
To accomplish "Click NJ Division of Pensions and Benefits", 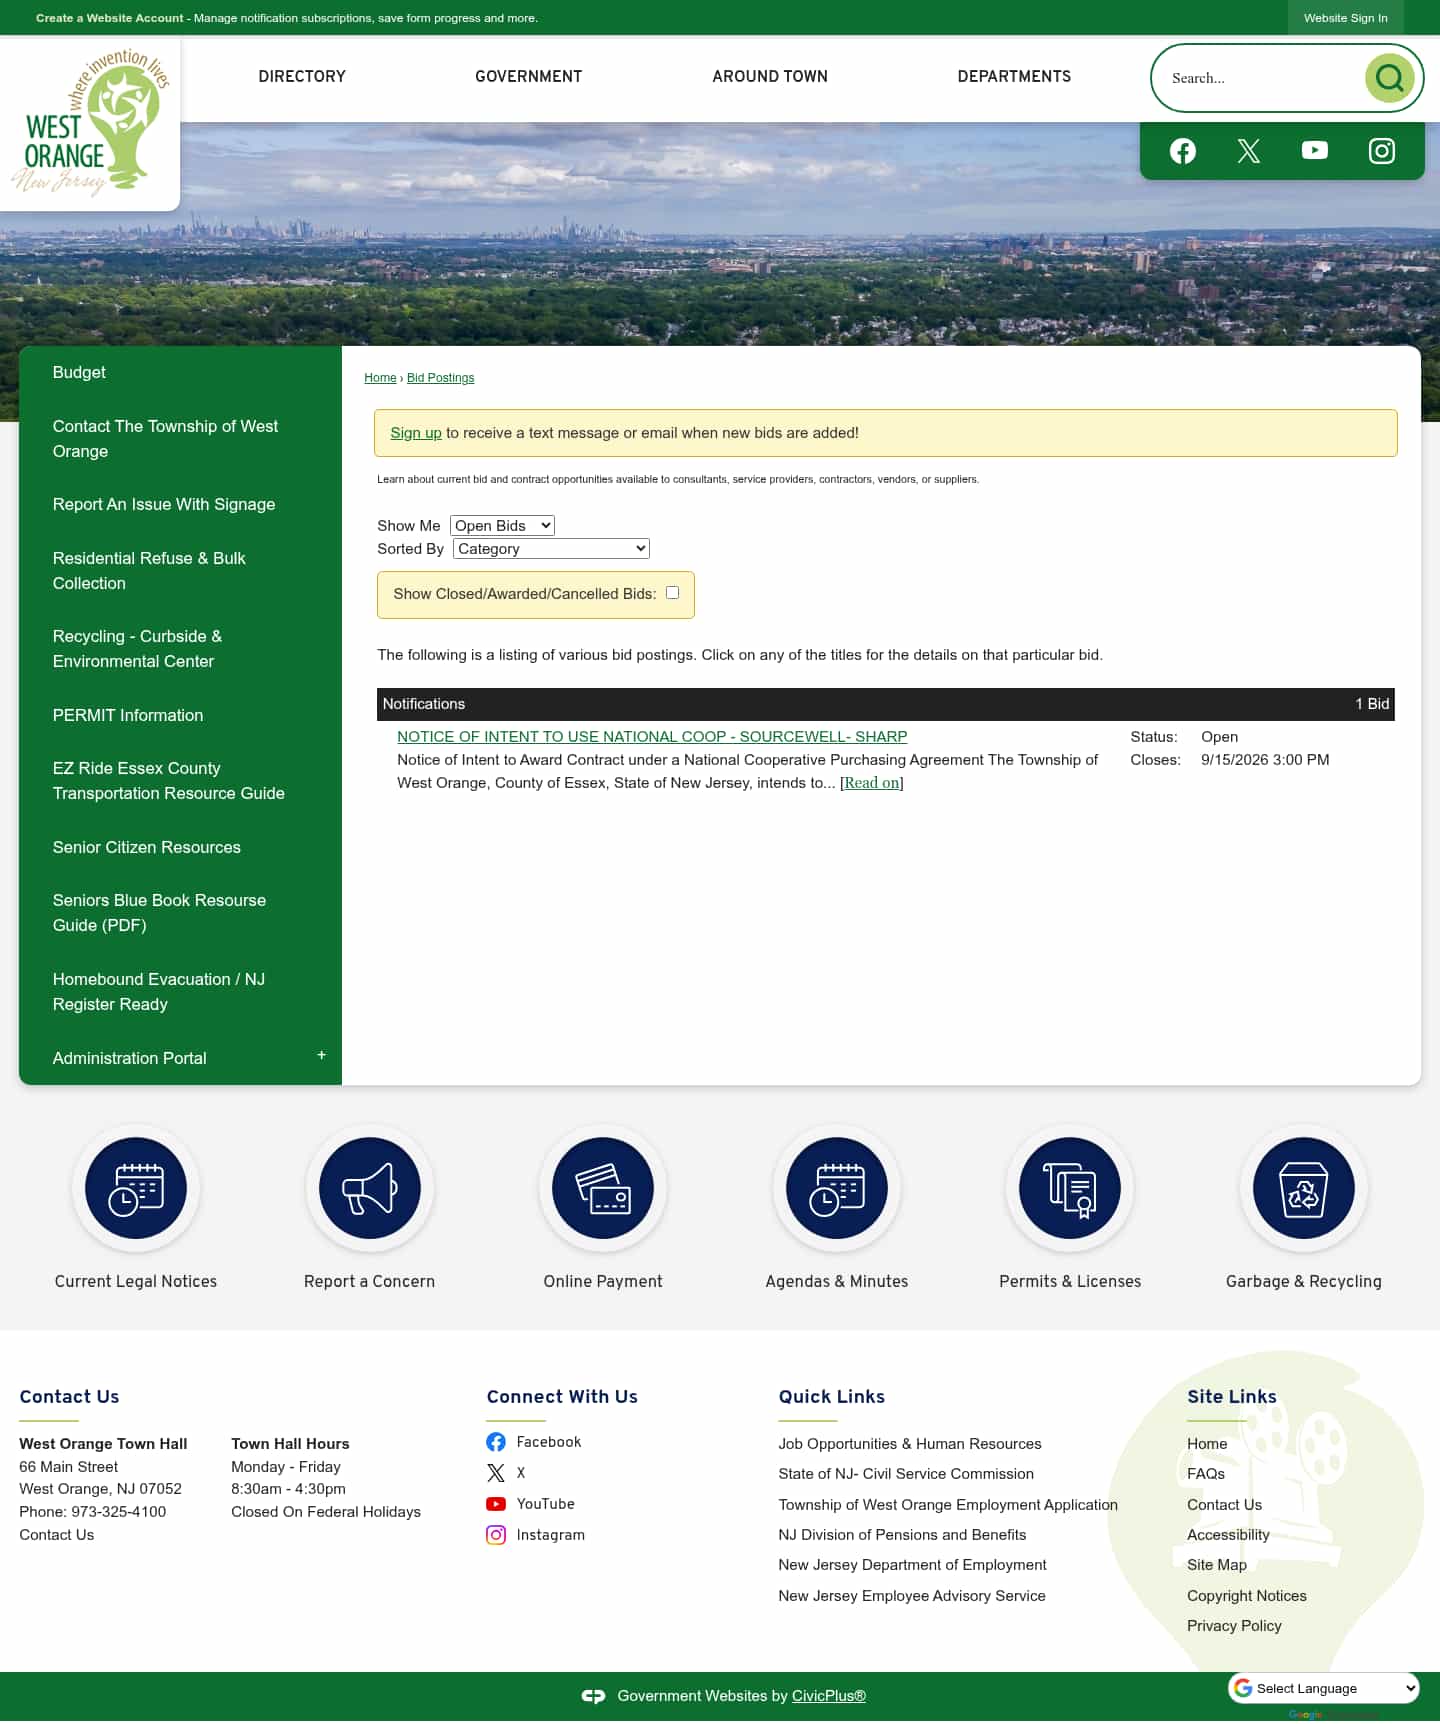I will [x=902, y=1535].
